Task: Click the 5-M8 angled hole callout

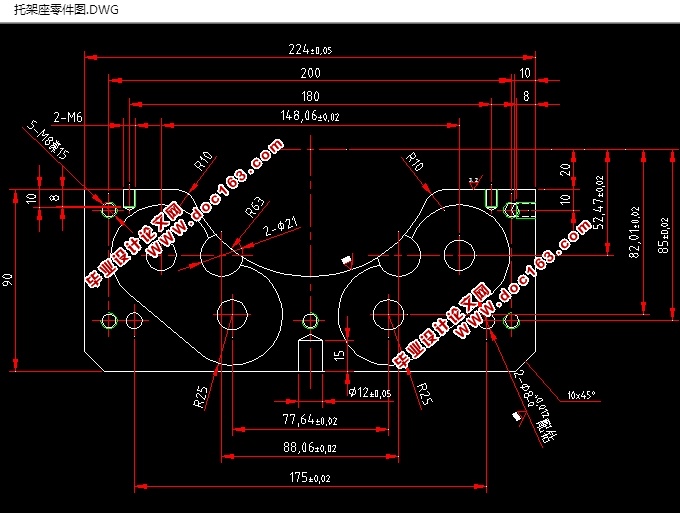Action: [48, 141]
